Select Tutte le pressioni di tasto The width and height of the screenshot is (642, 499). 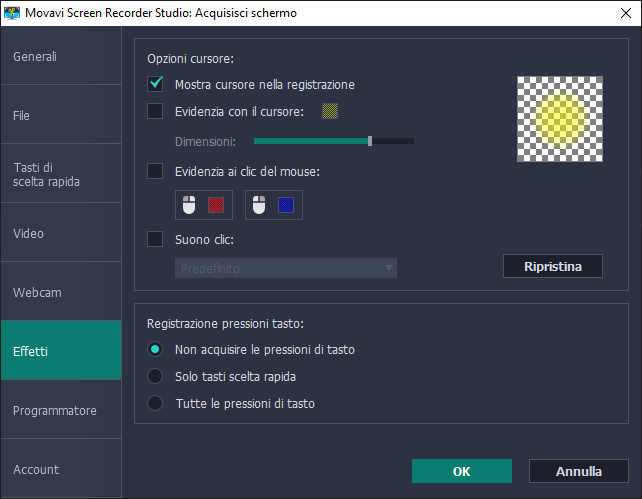(x=155, y=403)
